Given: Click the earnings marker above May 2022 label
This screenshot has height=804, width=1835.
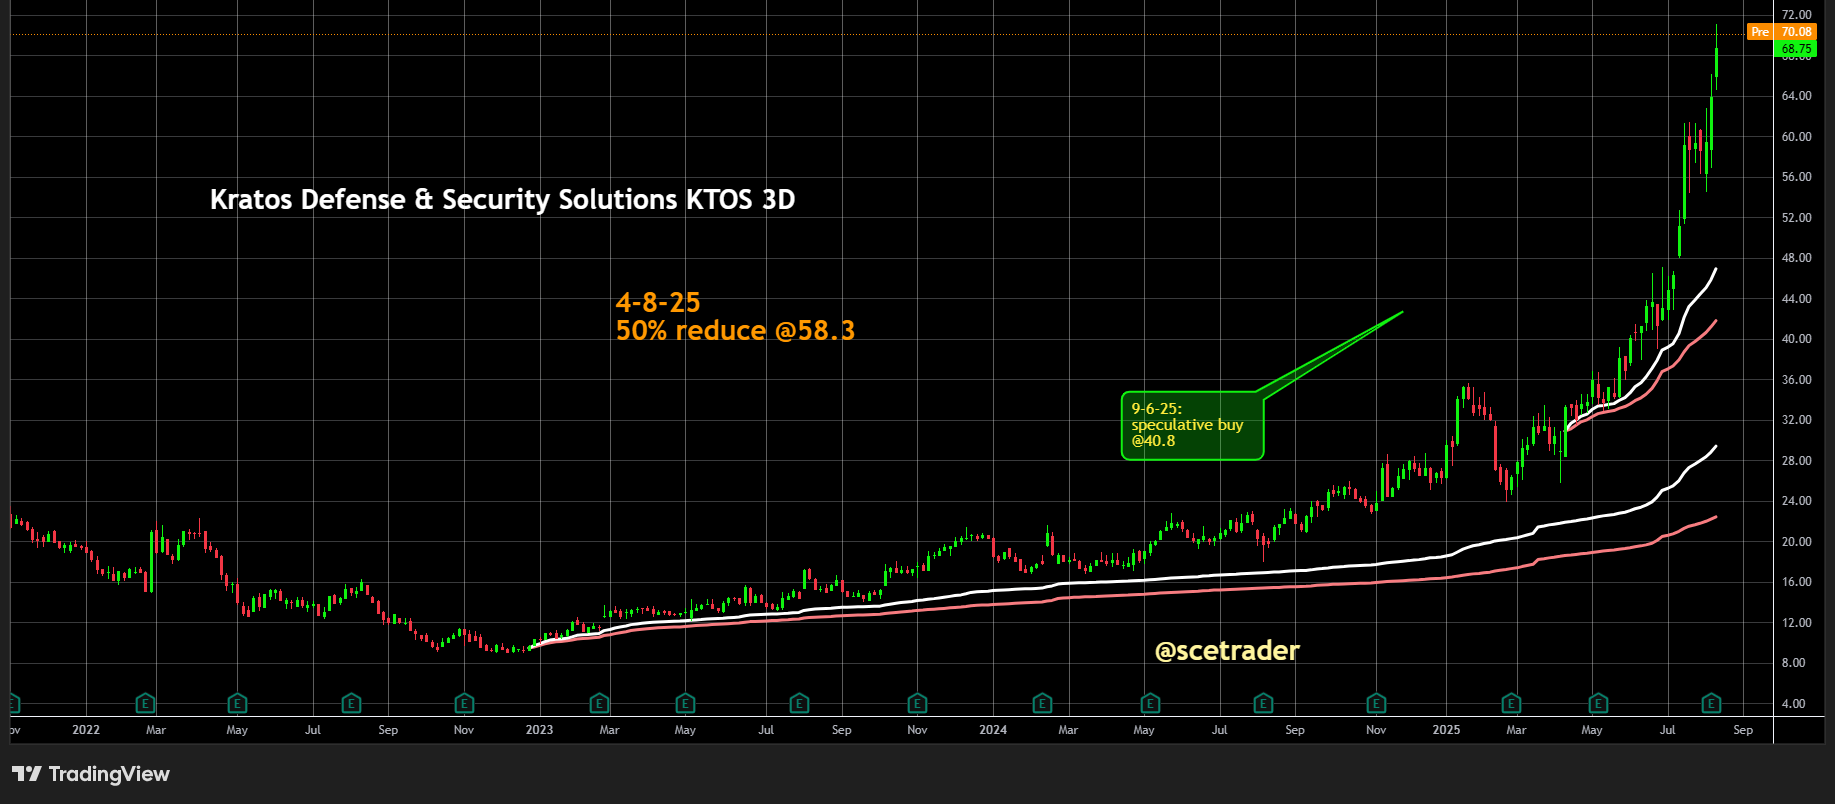Looking at the screenshot, I should pyautogui.click(x=237, y=703).
